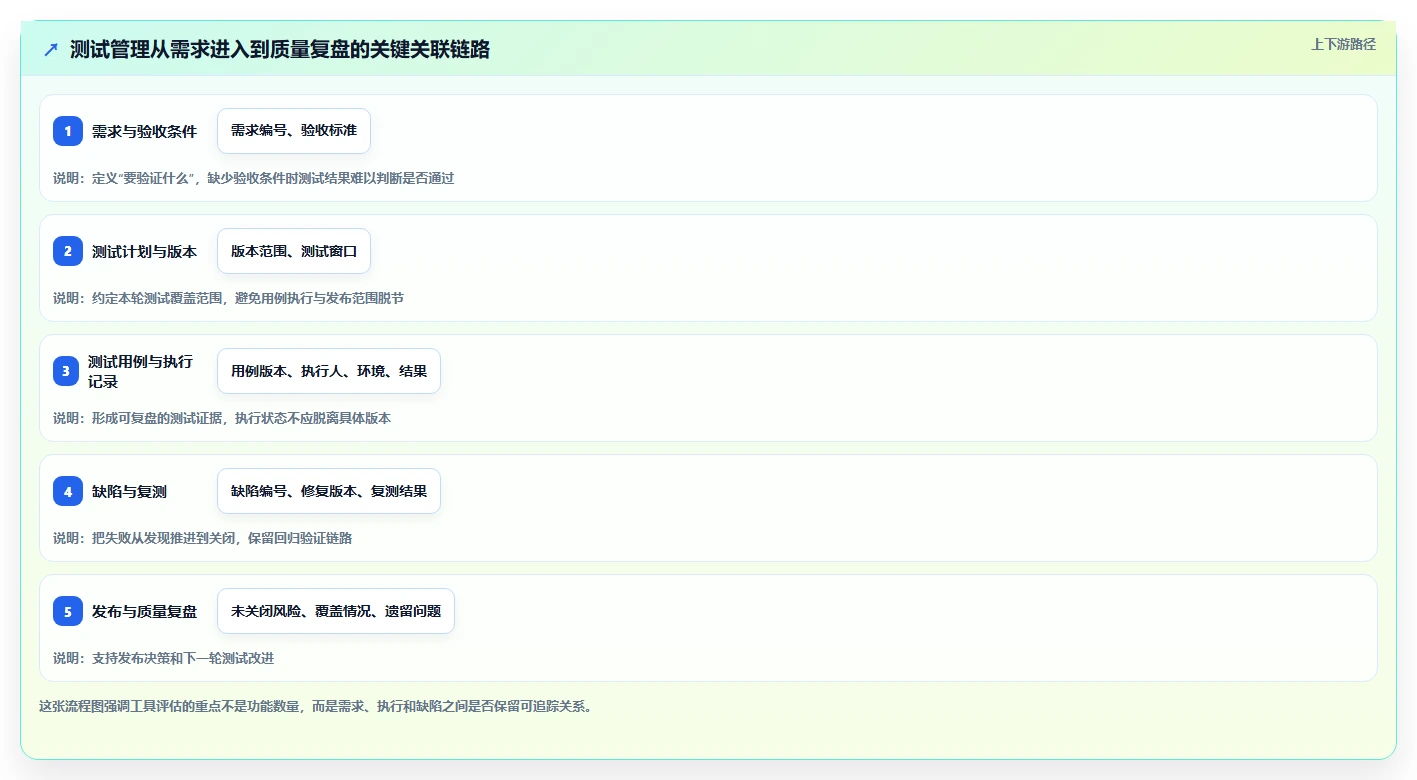
Task: Click the note starting 说明：定义"要验证什么"
Action: click(x=254, y=178)
